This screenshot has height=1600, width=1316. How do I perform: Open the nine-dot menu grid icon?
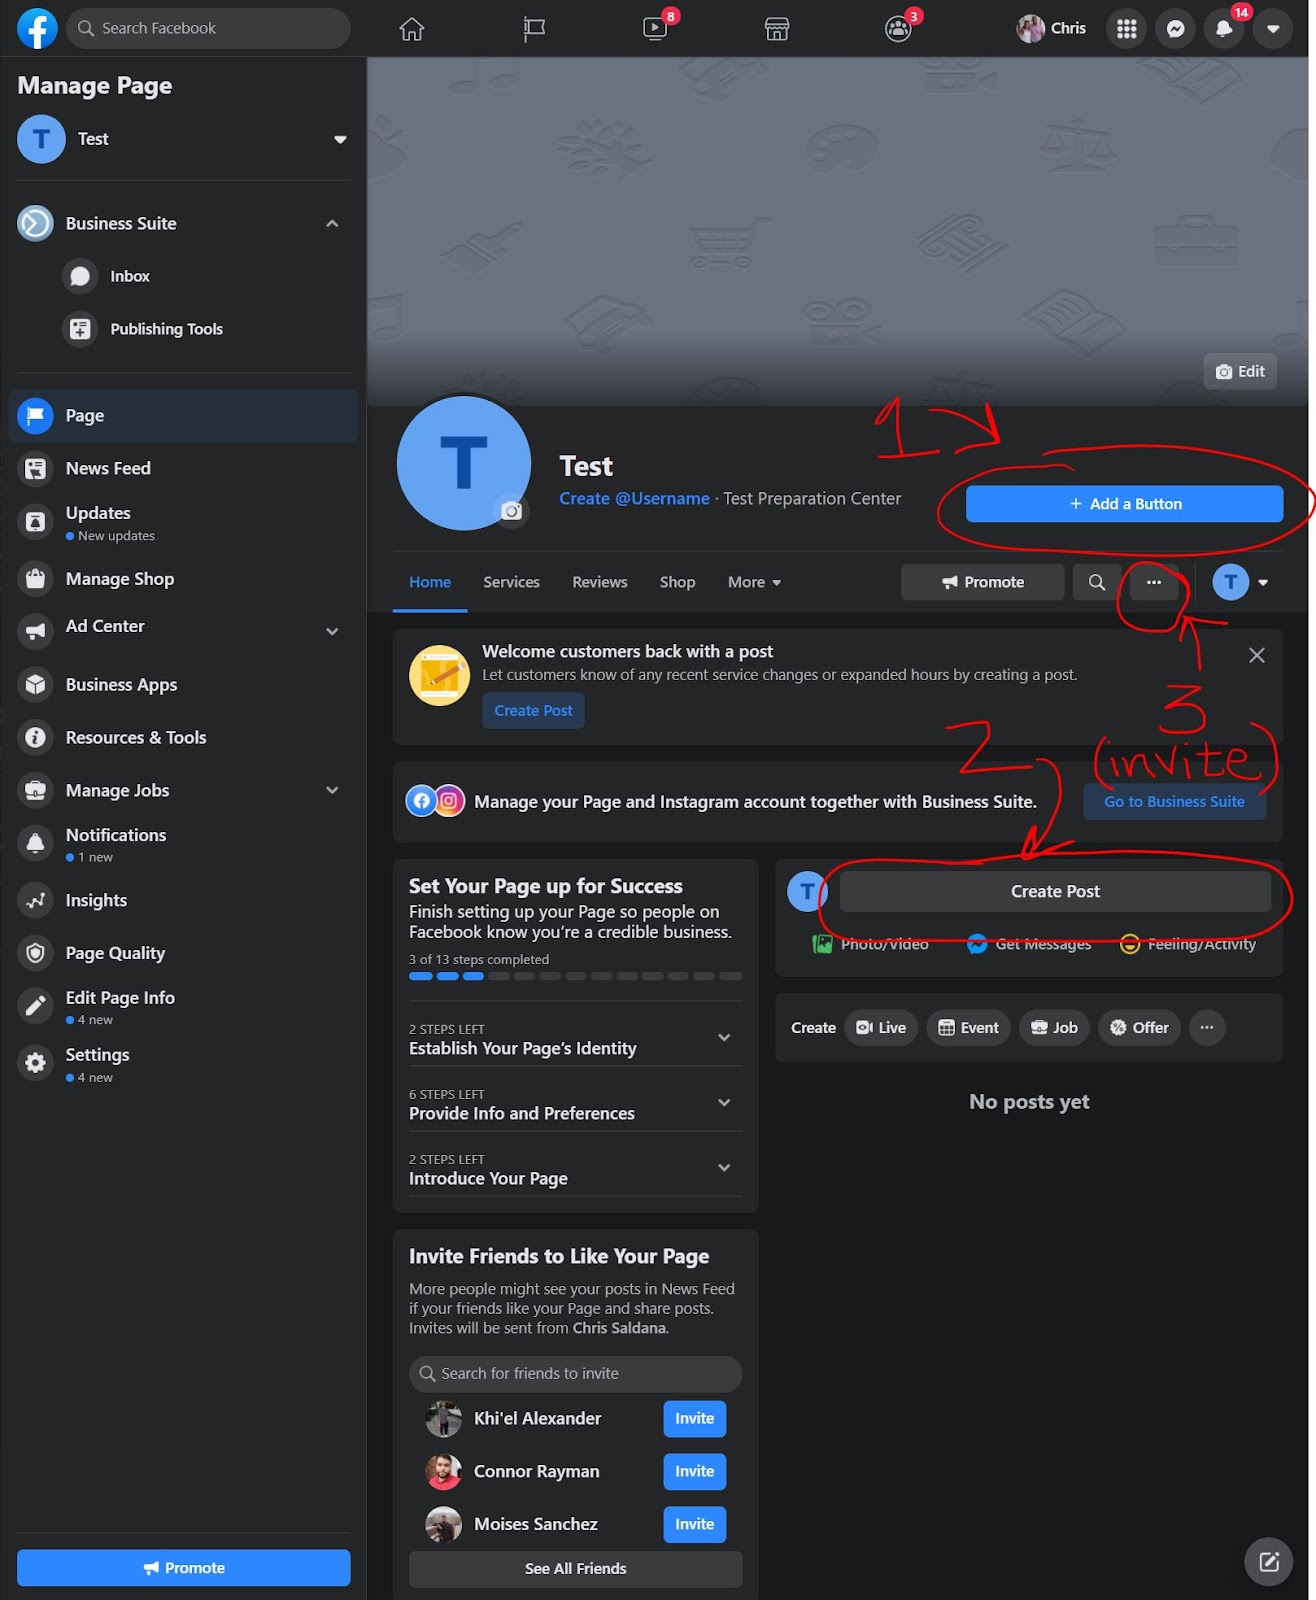tap(1127, 29)
